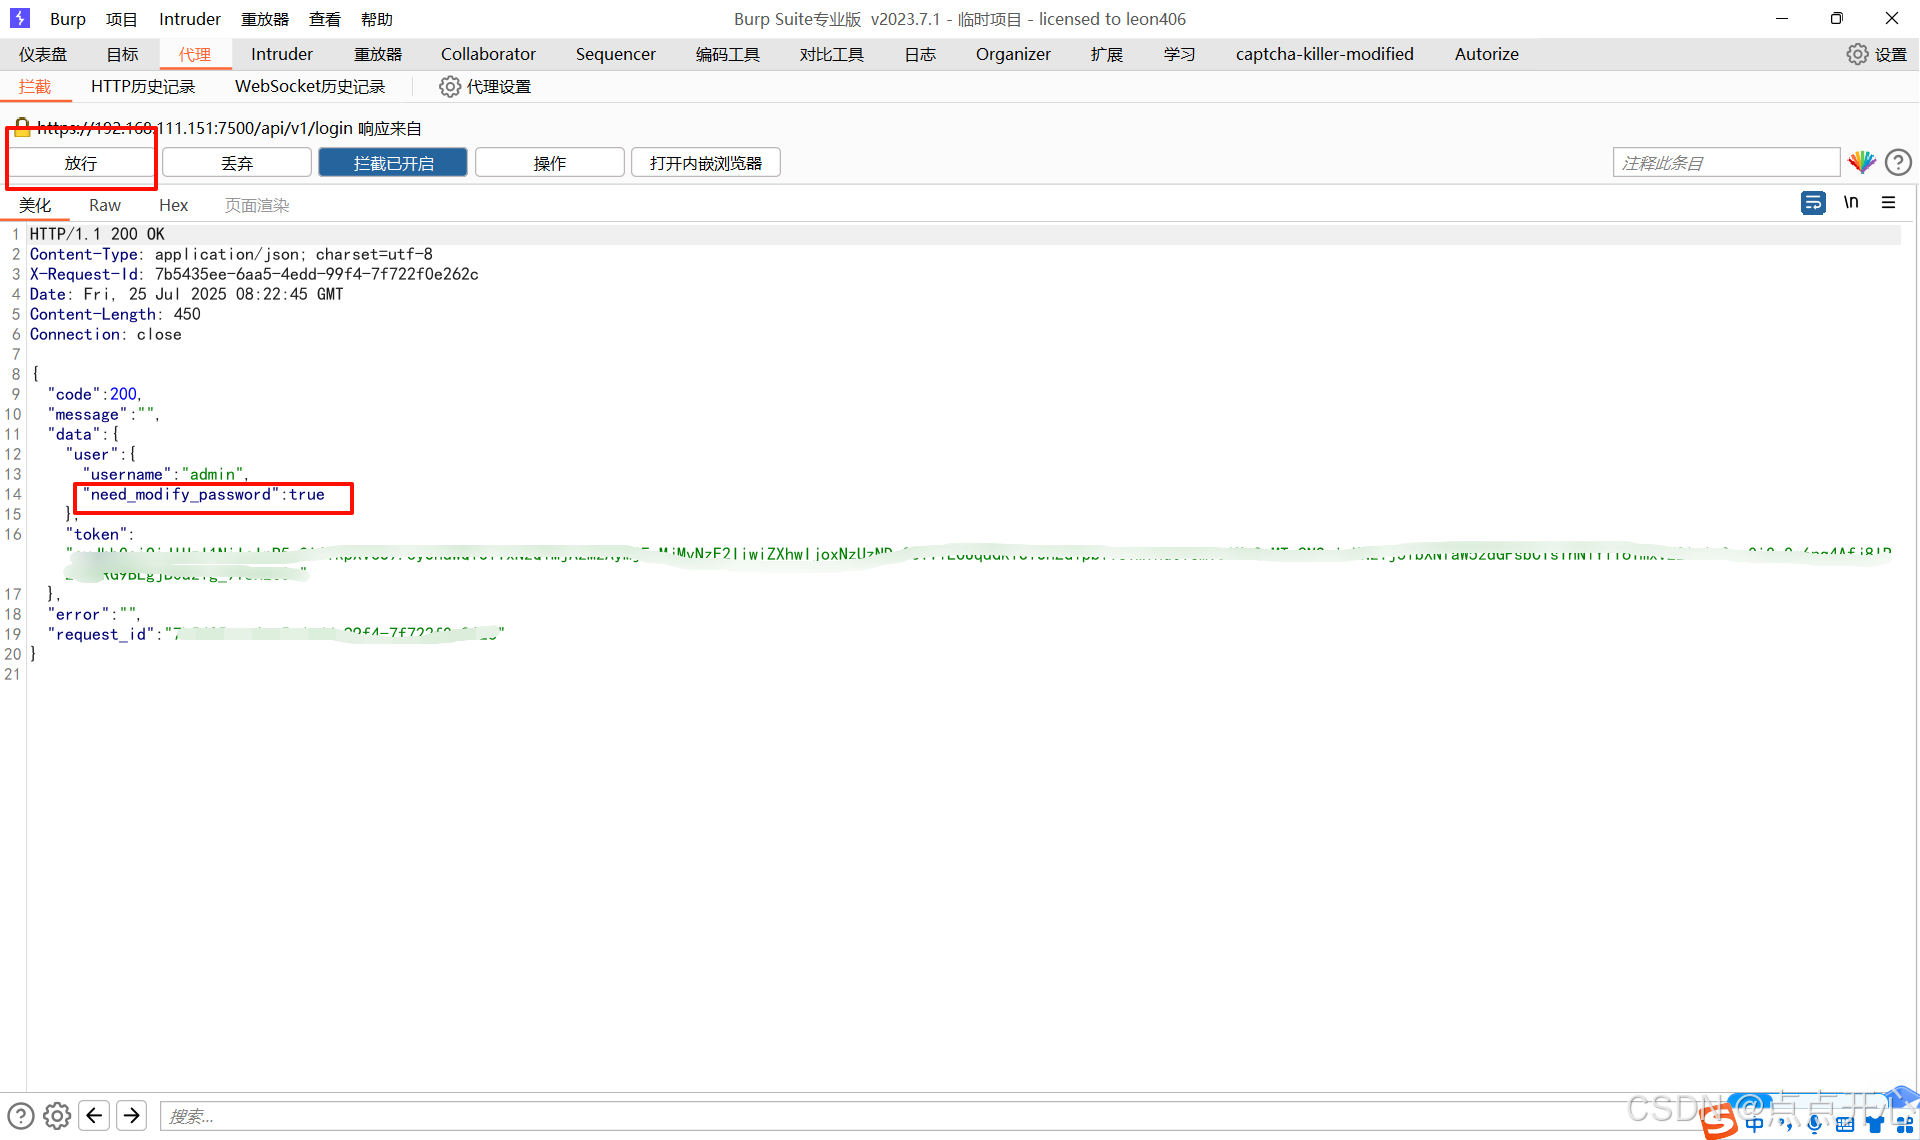Click the "username":"admin" line

pos(166,474)
